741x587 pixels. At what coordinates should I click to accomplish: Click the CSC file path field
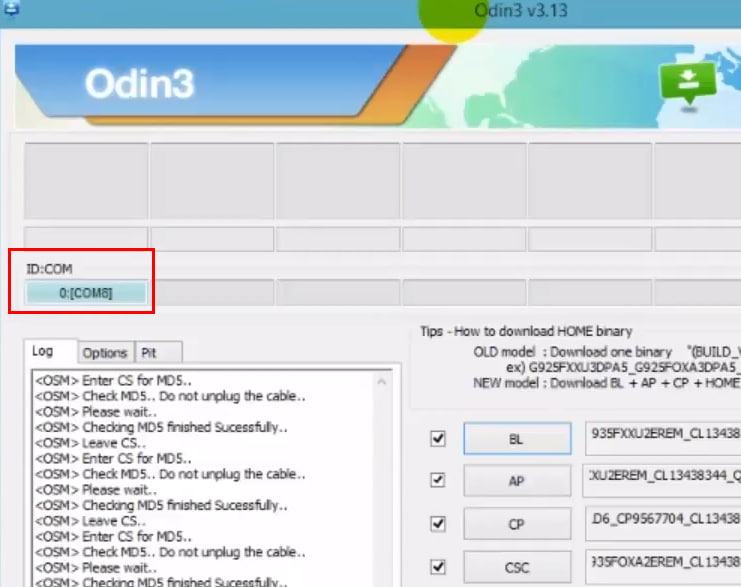pyautogui.click(x=663, y=567)
